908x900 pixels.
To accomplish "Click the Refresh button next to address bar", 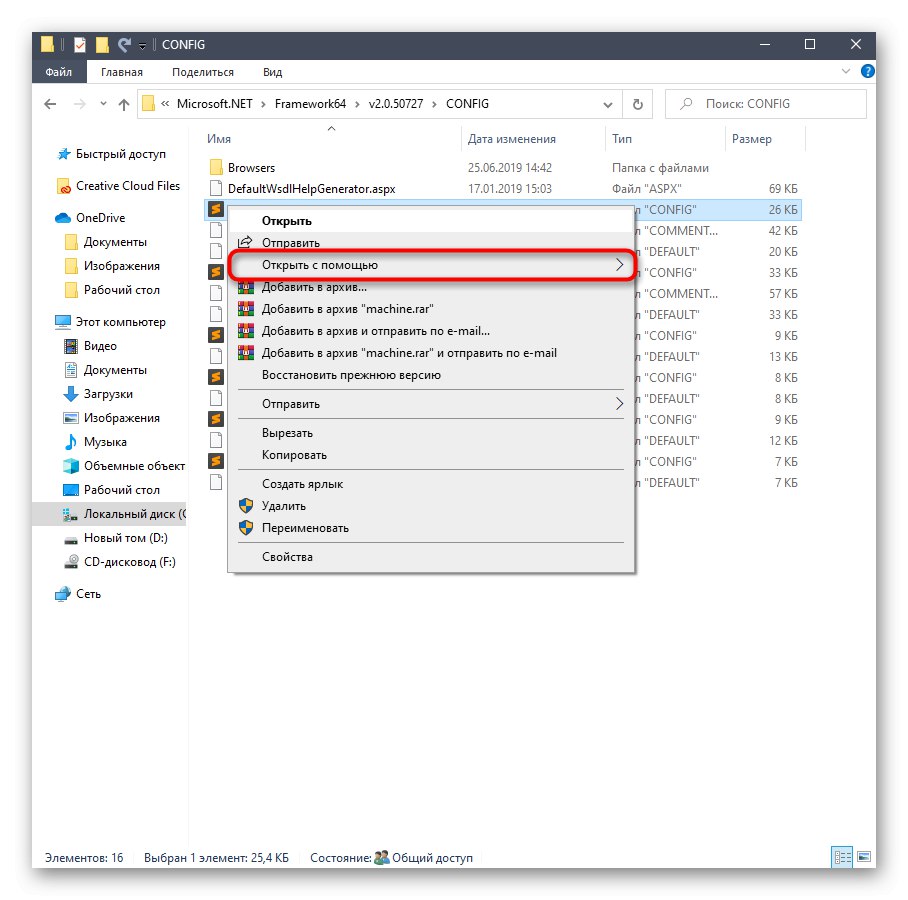I will [x=638, y=104].
